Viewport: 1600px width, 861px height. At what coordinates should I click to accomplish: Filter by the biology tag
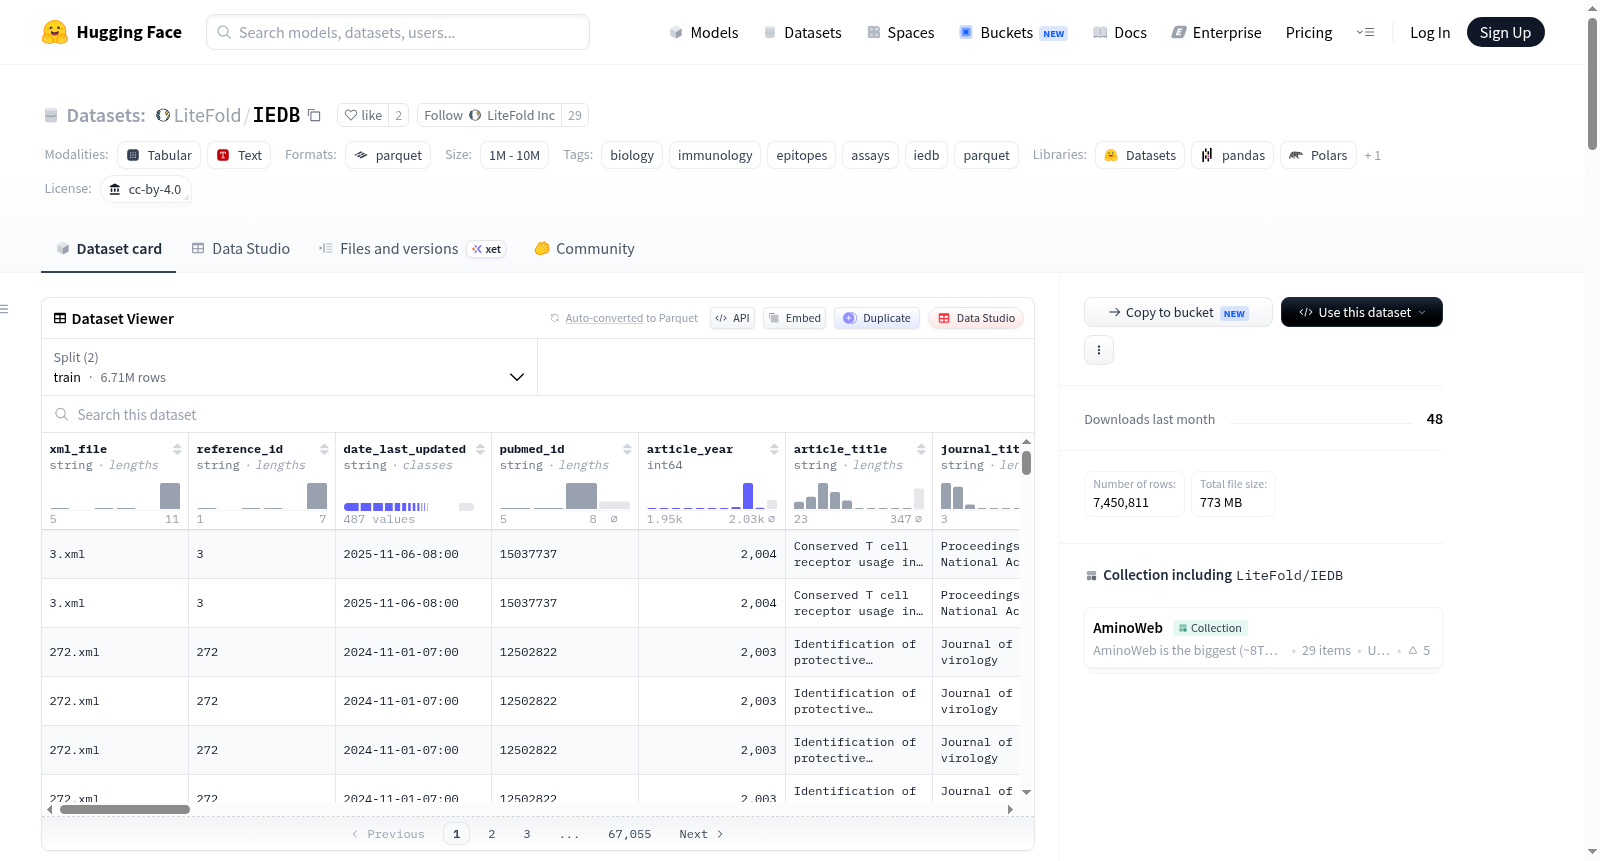[x=632, y=155]
